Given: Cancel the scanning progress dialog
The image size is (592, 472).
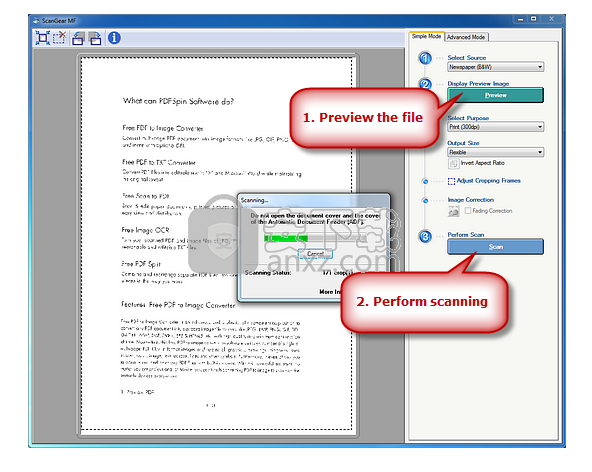Looking at the screenshot, I should click(315, 254).
